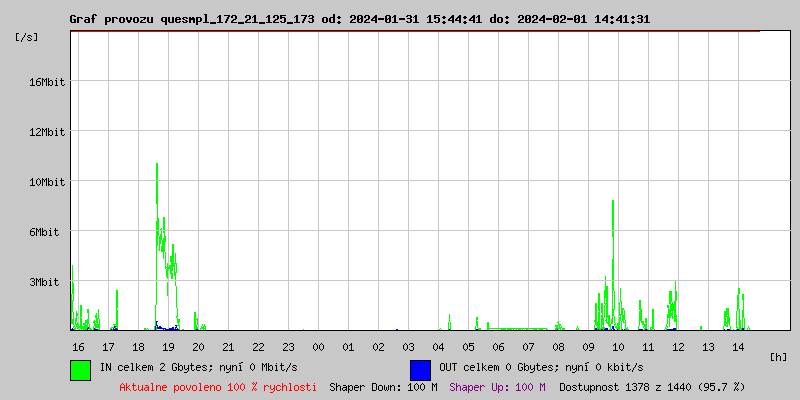This screenshot has width=800, height=400.
Task: Click hour label '04' on x-axis
Action: coord(438,347)
